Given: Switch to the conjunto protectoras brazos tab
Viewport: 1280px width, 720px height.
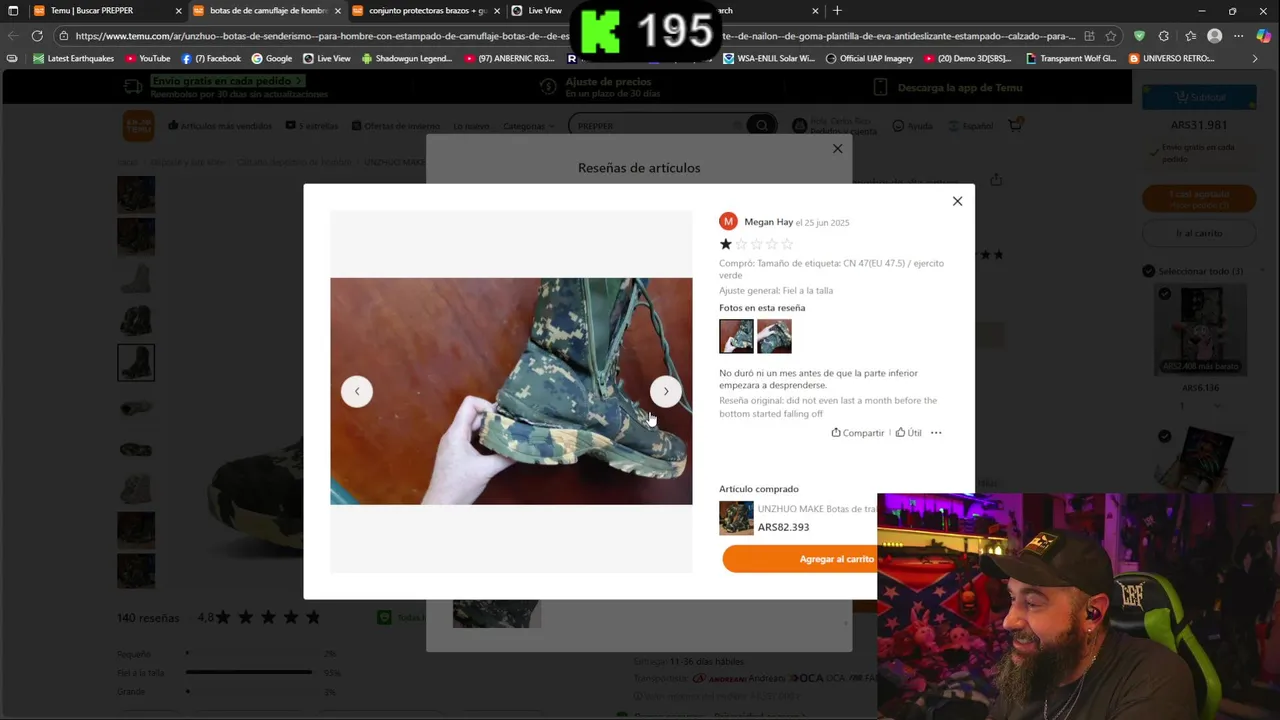Looking at the screenshot, I should coord(428,11).
